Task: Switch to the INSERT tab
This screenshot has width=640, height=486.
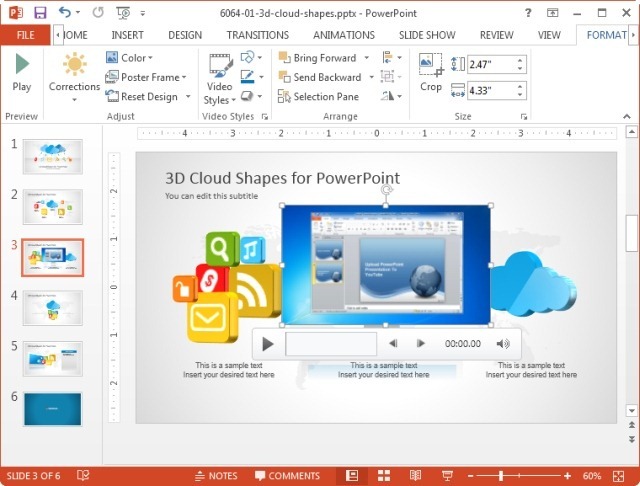Action: click(x=127, y=35)
